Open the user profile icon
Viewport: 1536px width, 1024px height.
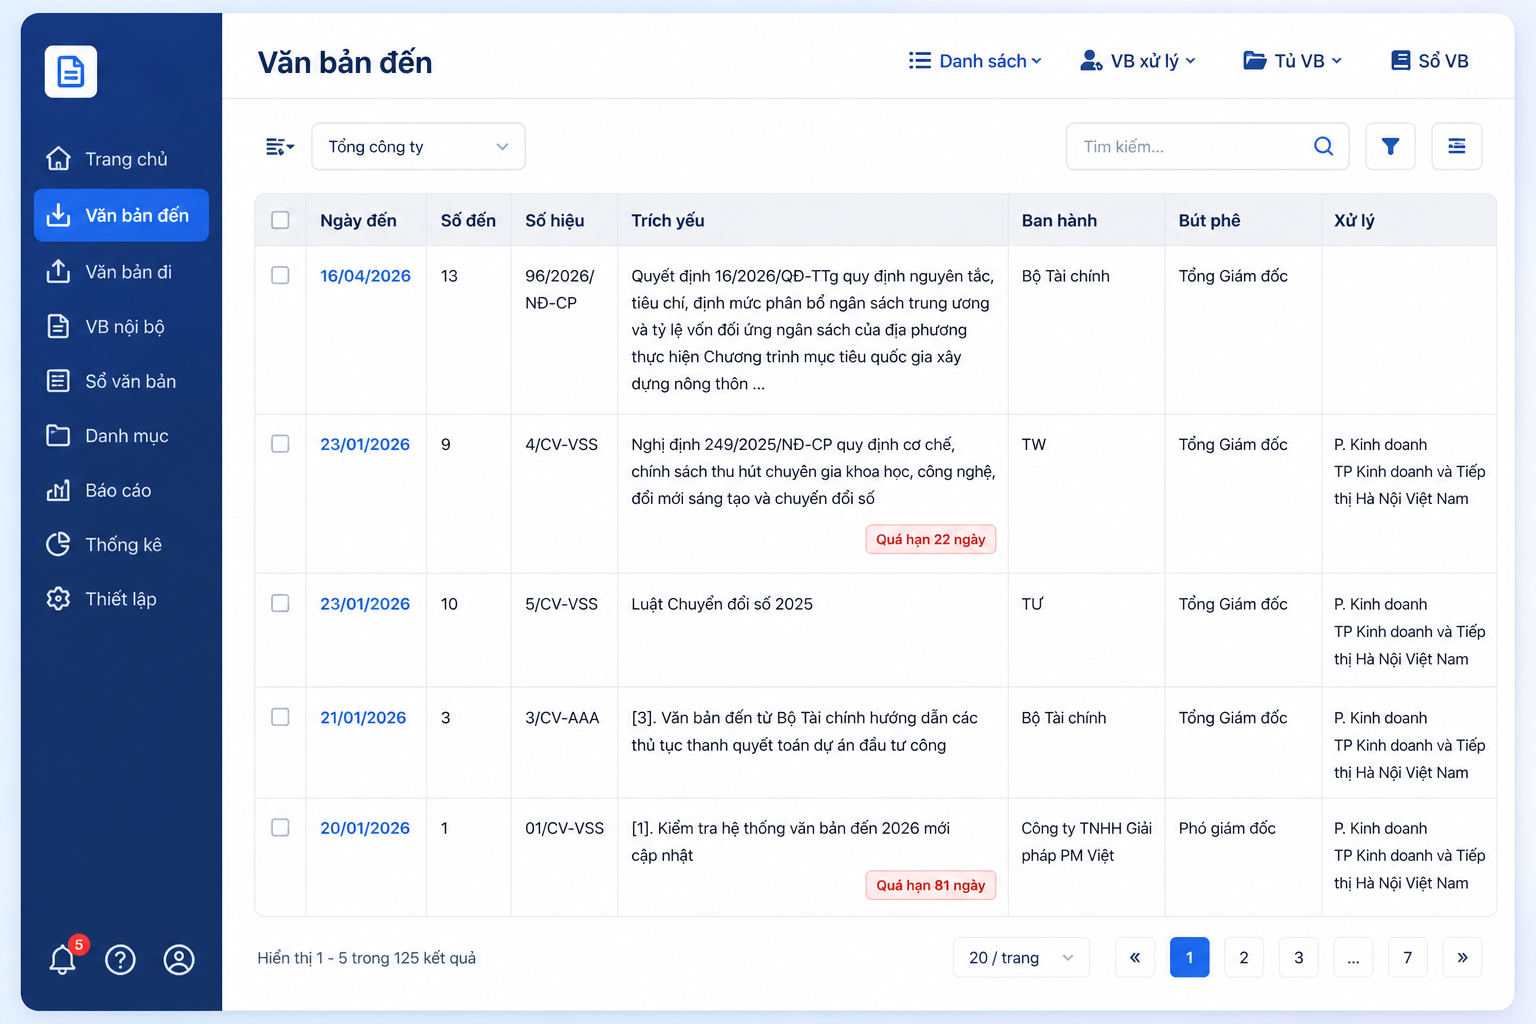(x=179, y=960)
